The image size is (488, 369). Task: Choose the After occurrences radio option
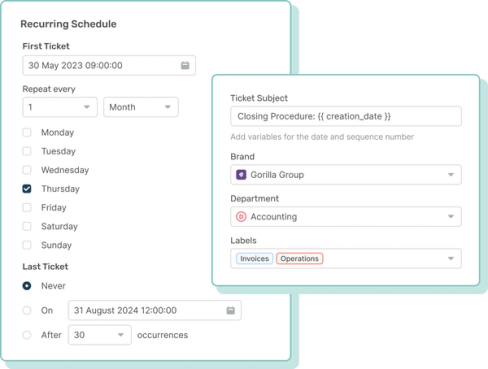point(27,335)
